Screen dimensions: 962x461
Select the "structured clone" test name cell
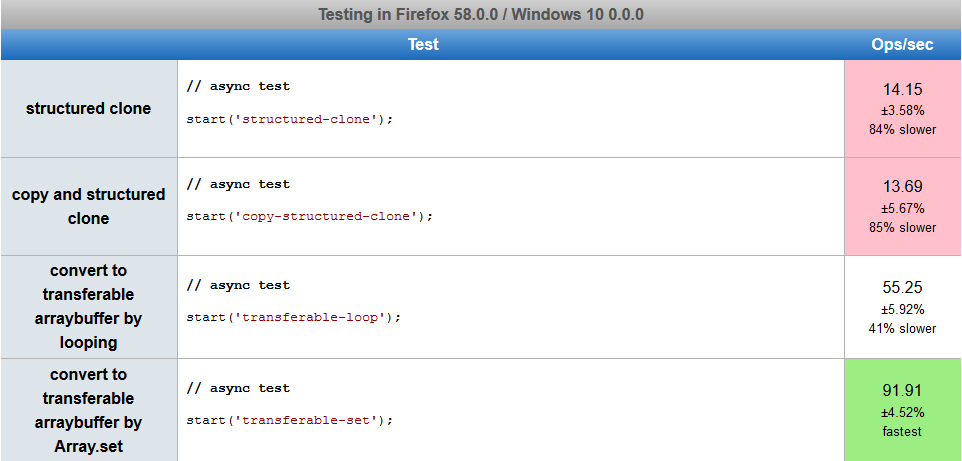coord(89,108)
